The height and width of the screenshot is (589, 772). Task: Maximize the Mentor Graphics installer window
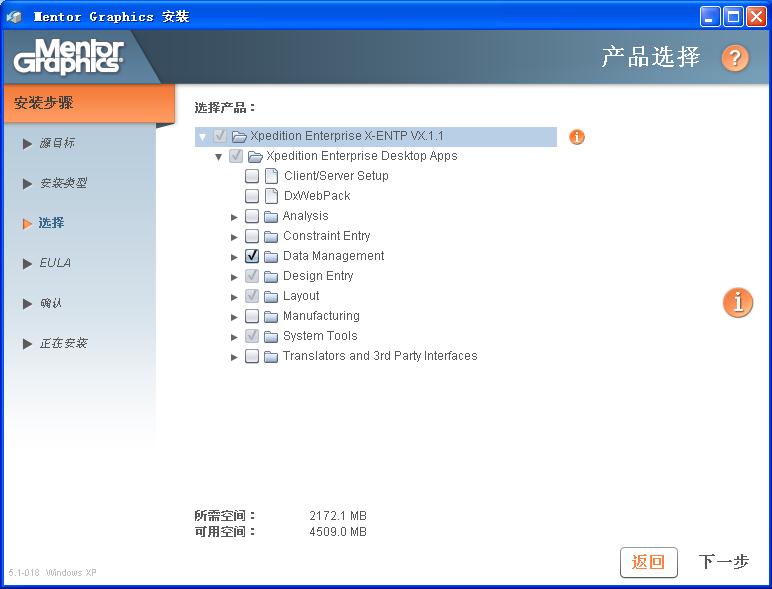(733, 17)
